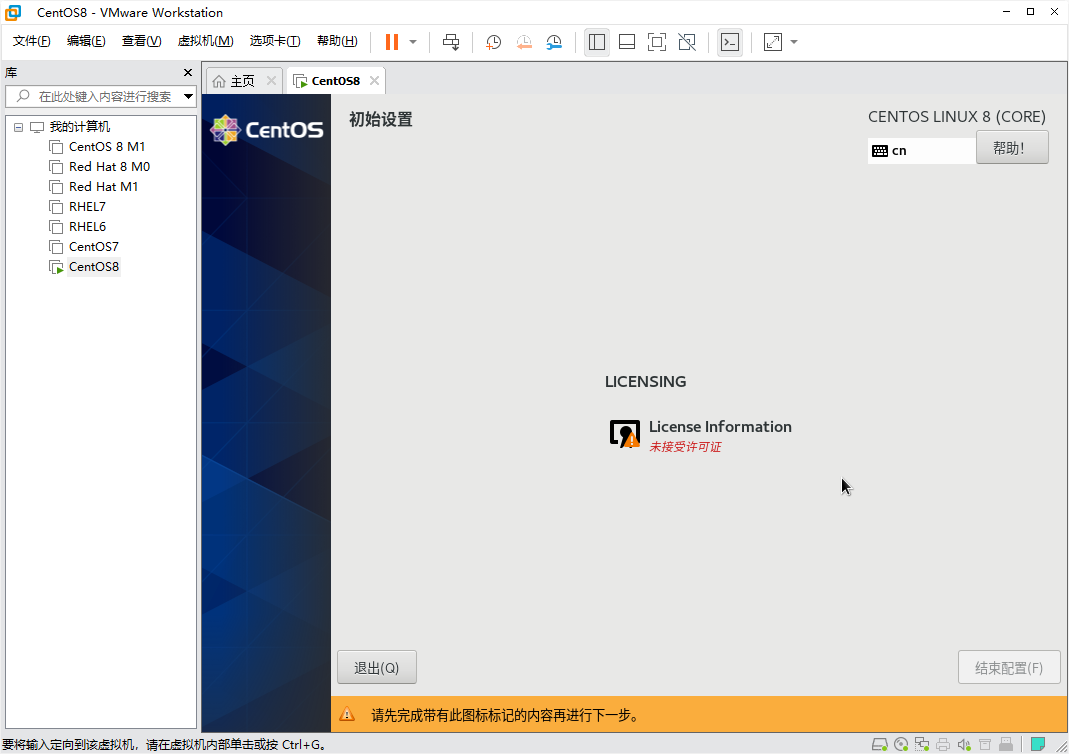This screenshot has height=754, width=1069.
Task: Click the CD/DVD drive status icon
Action: [x=901, y=744]
